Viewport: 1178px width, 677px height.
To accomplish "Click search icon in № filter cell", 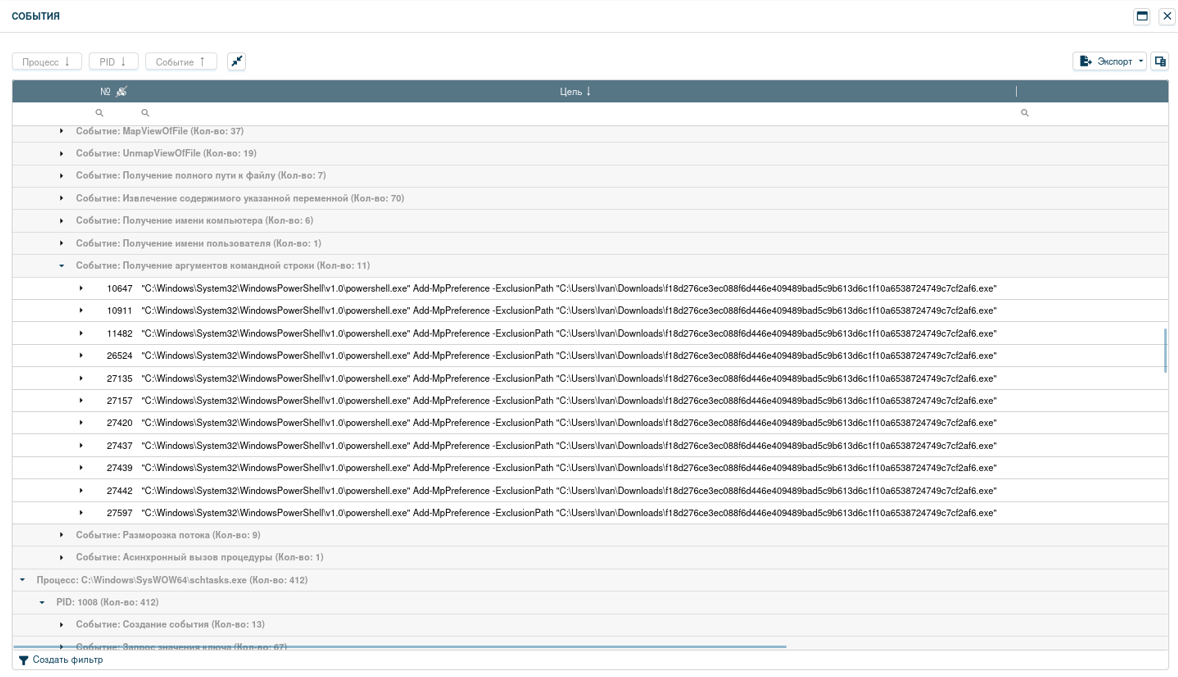I will [x=99, y=113].
